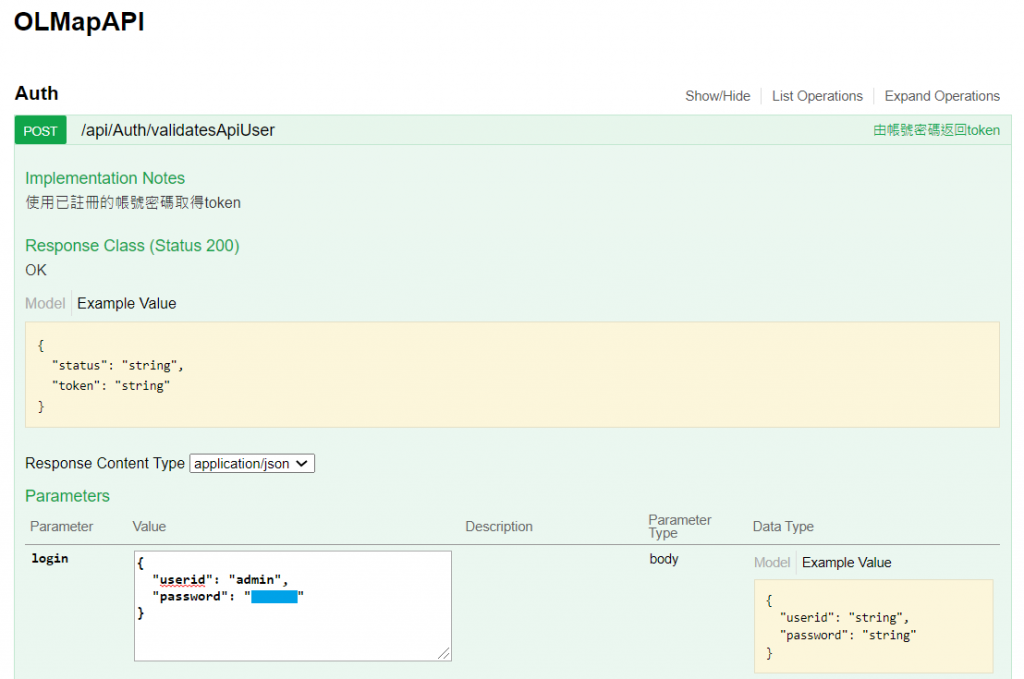Screen dimensions: 1024x679
Task: Select Example Value tab in Data Type column
Action: [846, 562]
